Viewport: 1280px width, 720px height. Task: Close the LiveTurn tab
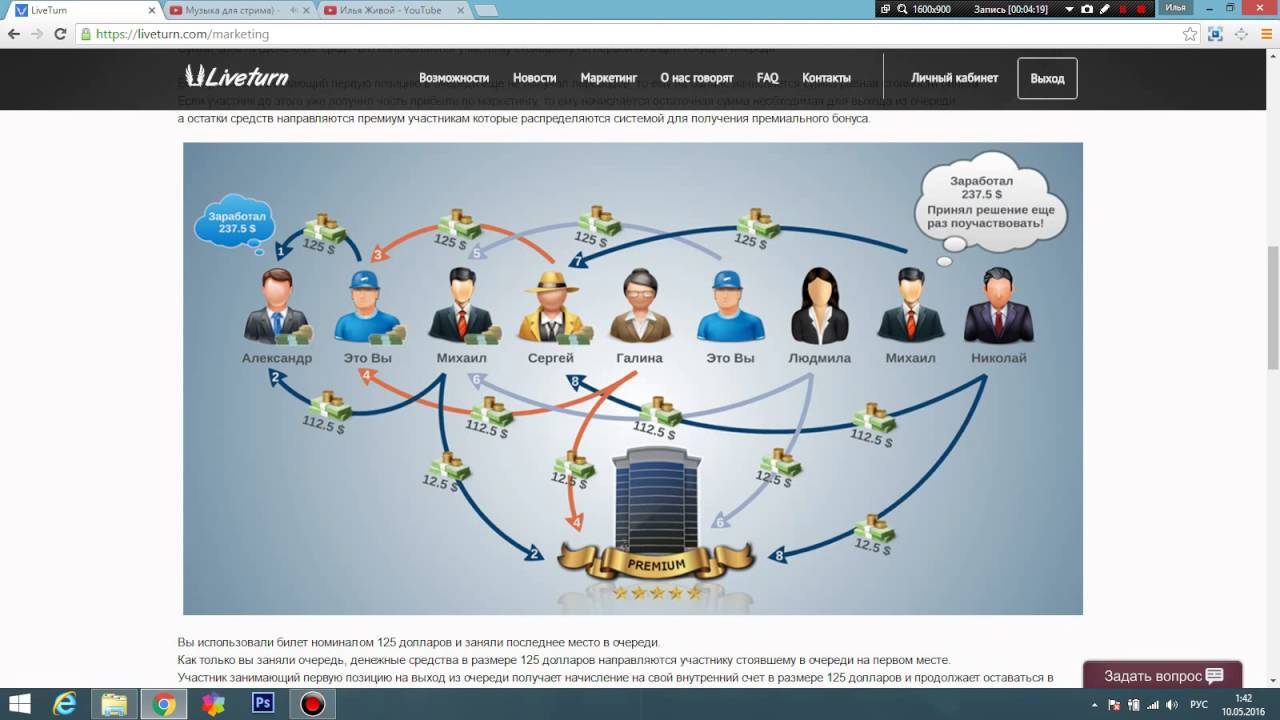pyautogui.click(x=150, y=10)
